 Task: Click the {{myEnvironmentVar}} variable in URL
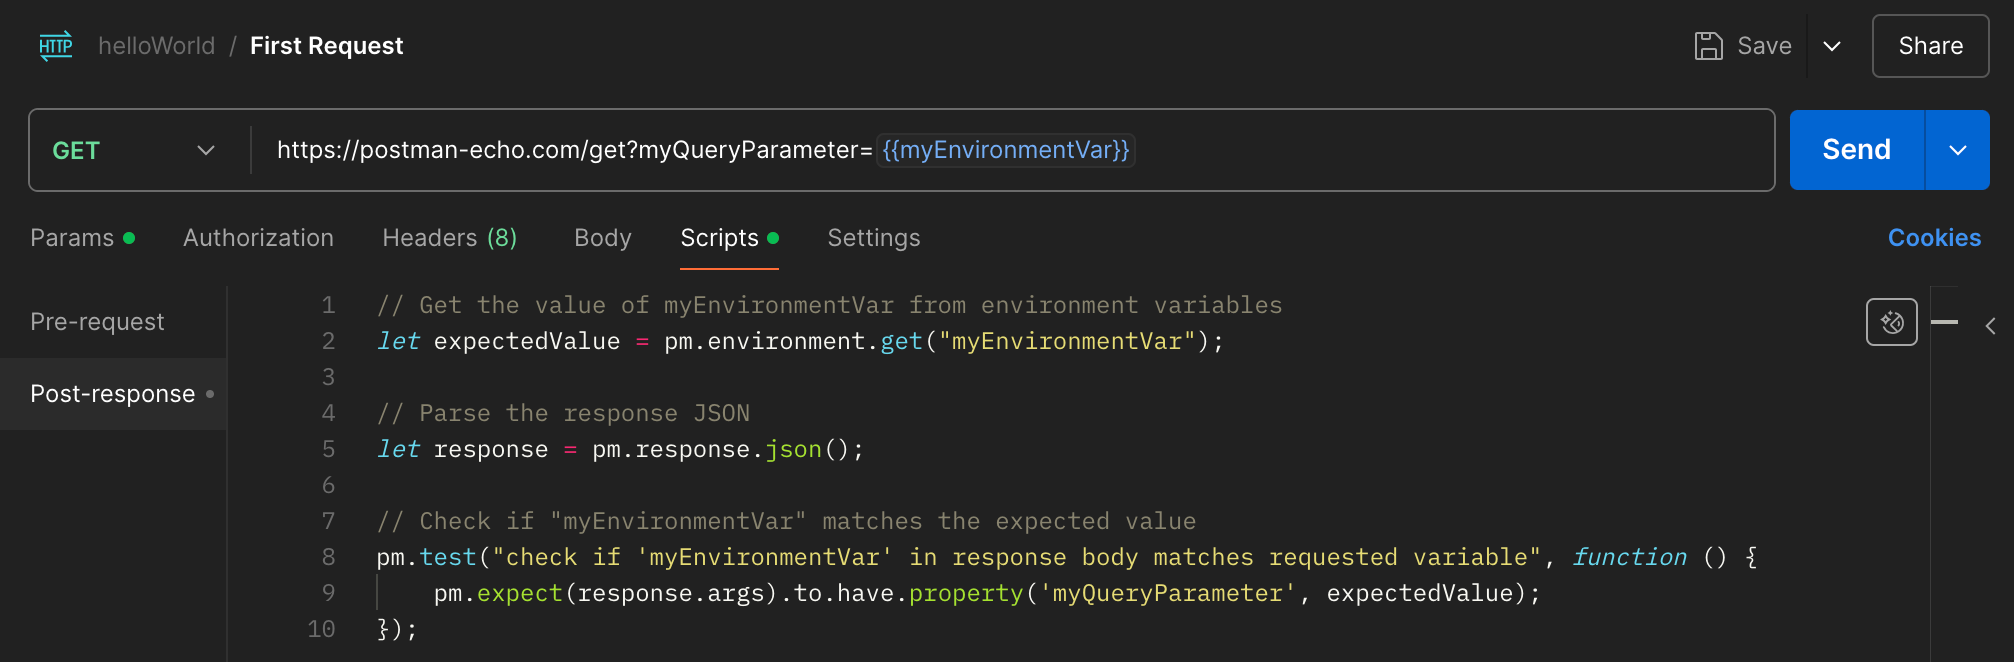pos(1005,150)
